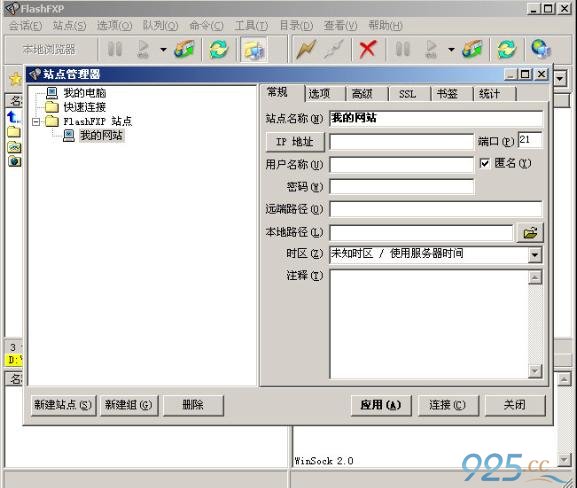Viewport: 577px width, 488px height.
Task: Switch to the 书签 tab
Action: click(x=447, y=94)
